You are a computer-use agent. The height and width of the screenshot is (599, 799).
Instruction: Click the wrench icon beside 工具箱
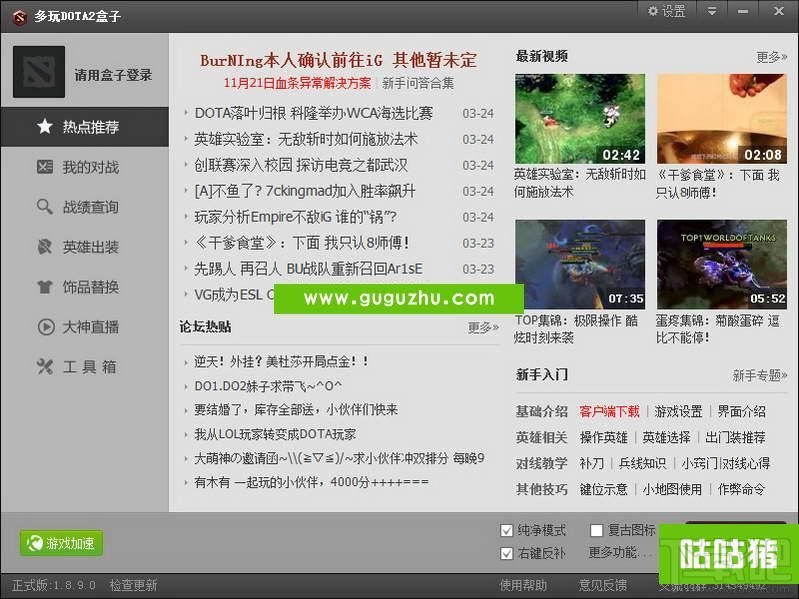[45, 366]
